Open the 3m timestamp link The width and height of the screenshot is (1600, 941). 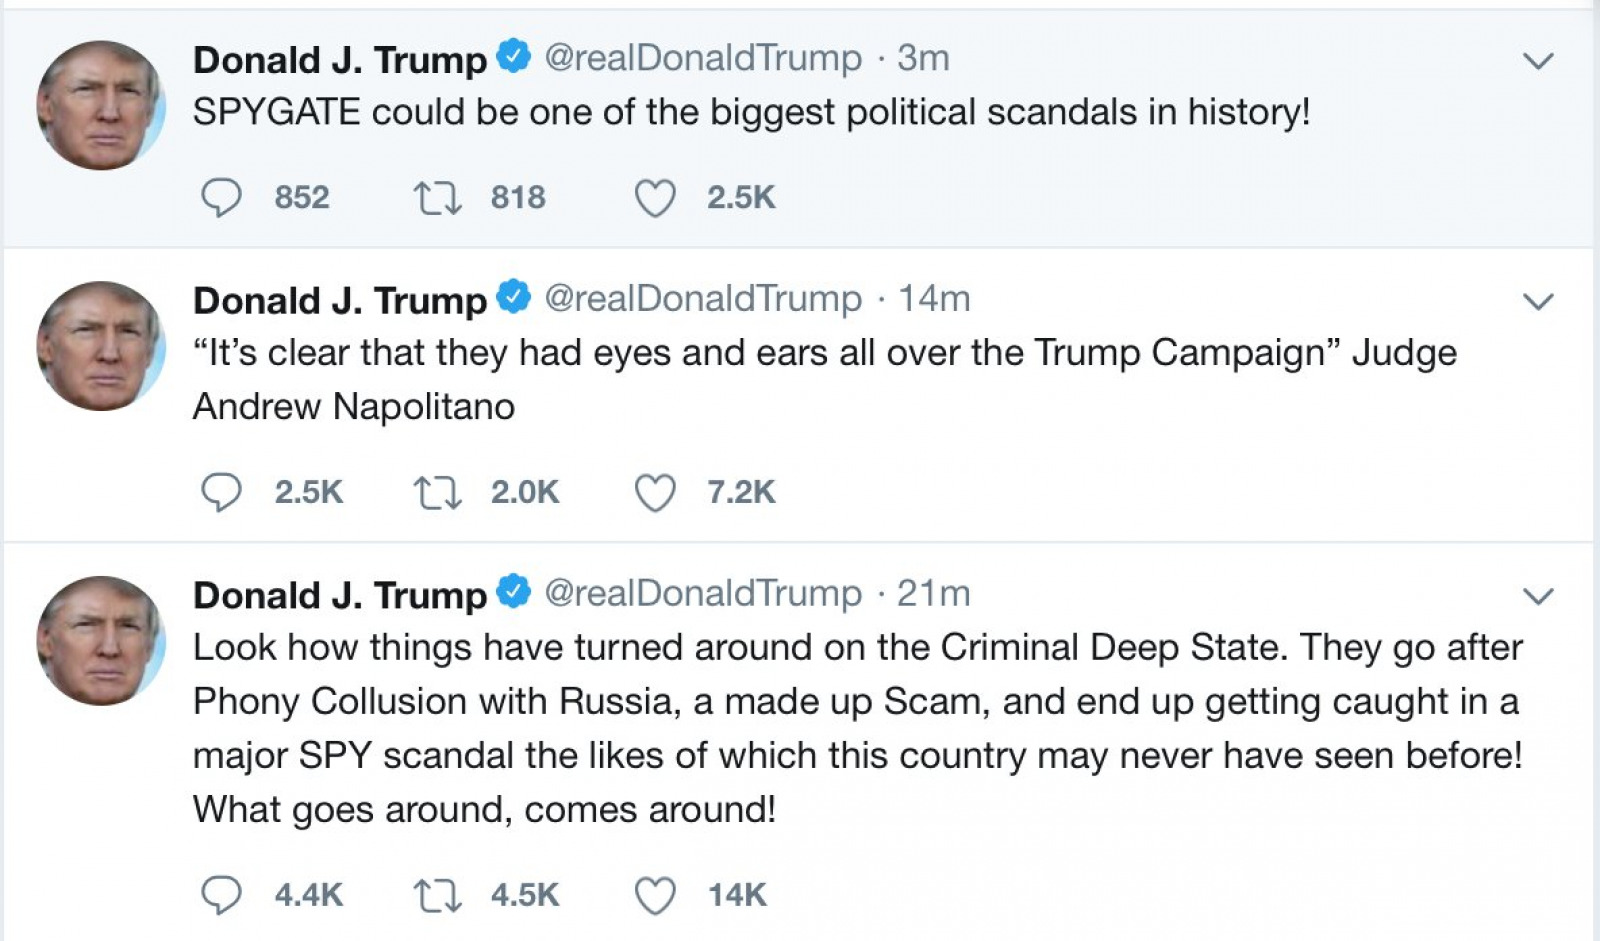pyautogui.click(x=923, y=58)
